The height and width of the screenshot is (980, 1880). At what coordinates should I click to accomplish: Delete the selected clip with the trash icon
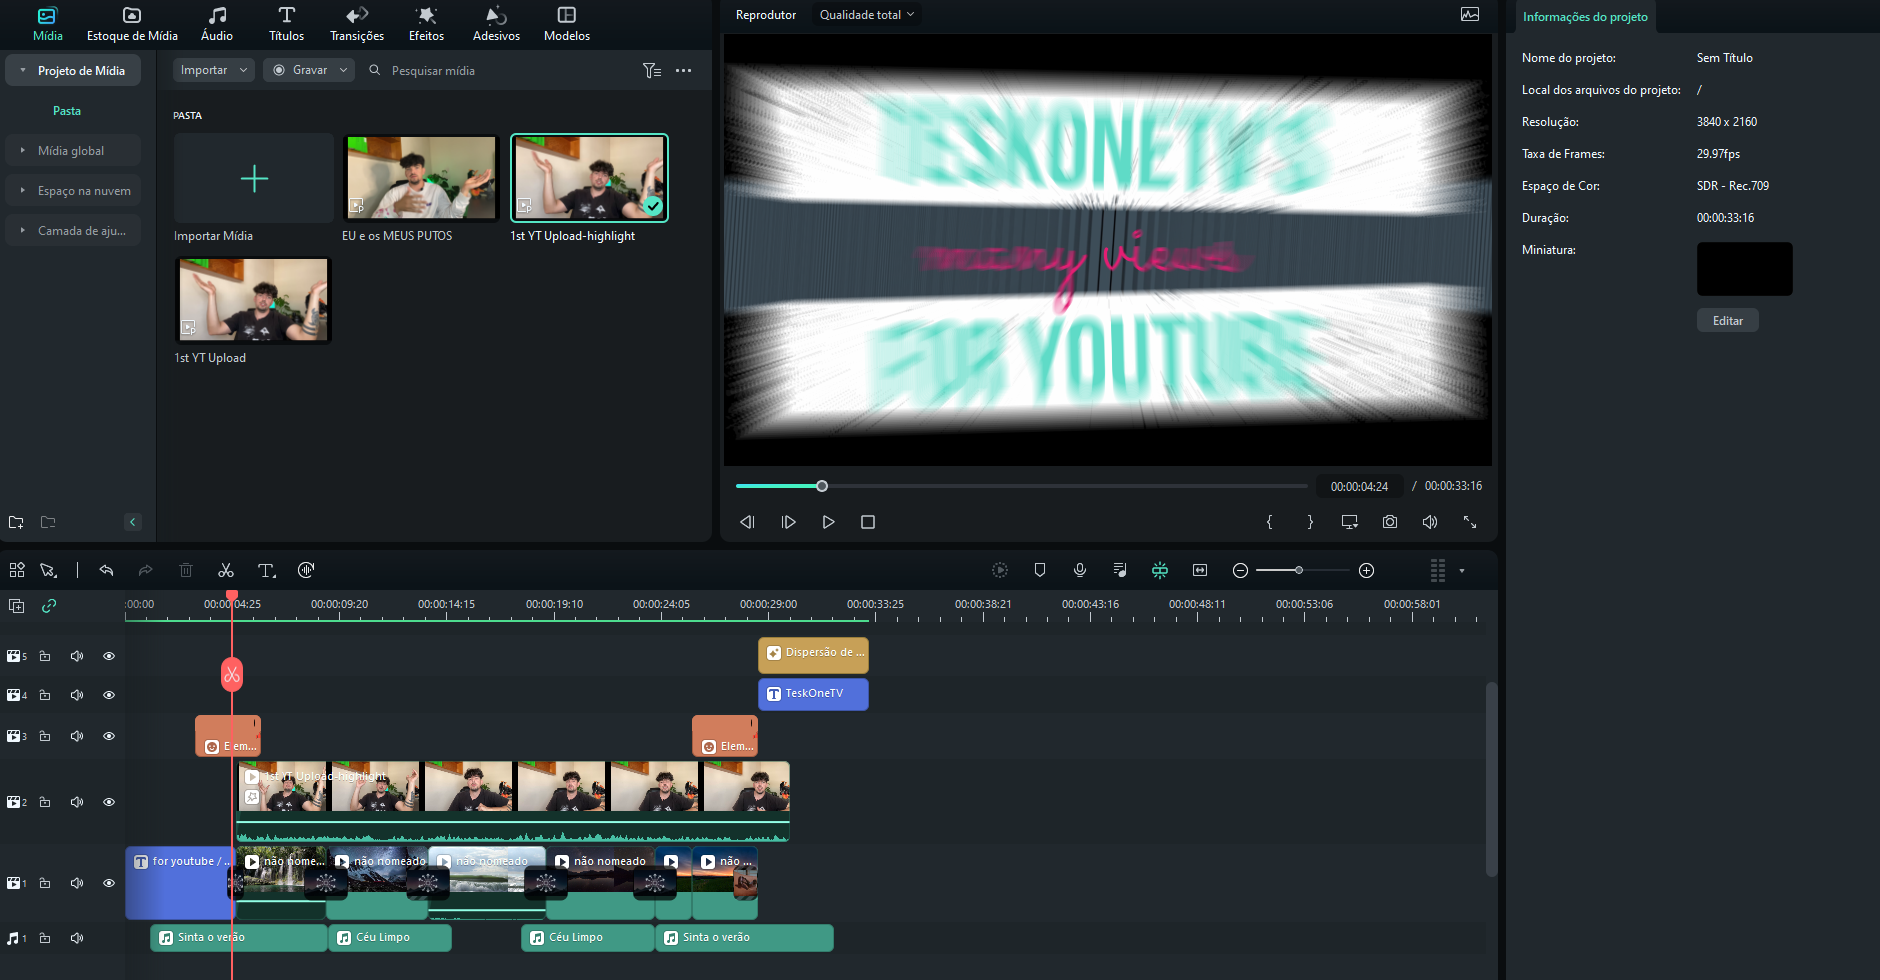pos(186,570)
